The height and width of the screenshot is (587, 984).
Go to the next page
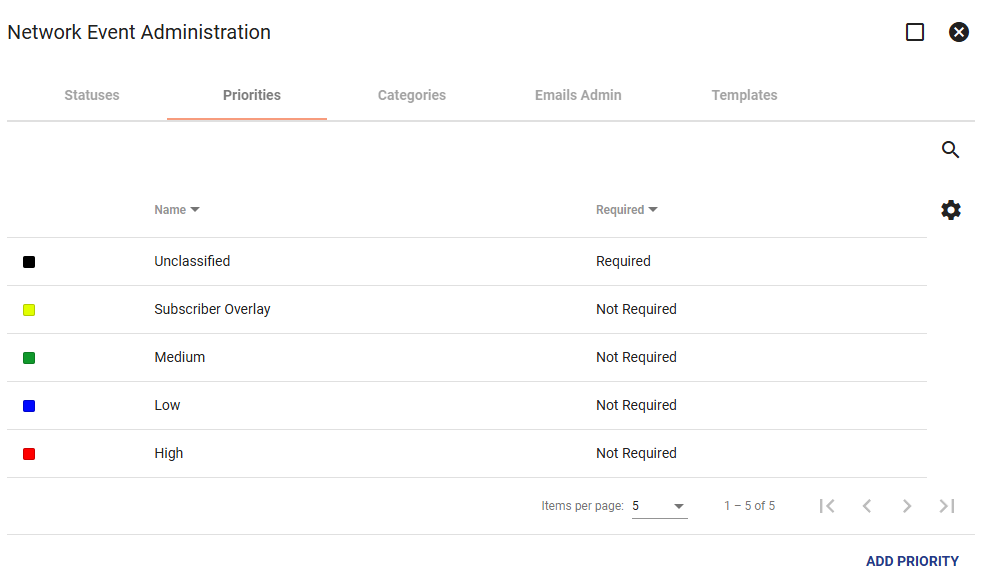pyautogui.click(x=907, y=506)
